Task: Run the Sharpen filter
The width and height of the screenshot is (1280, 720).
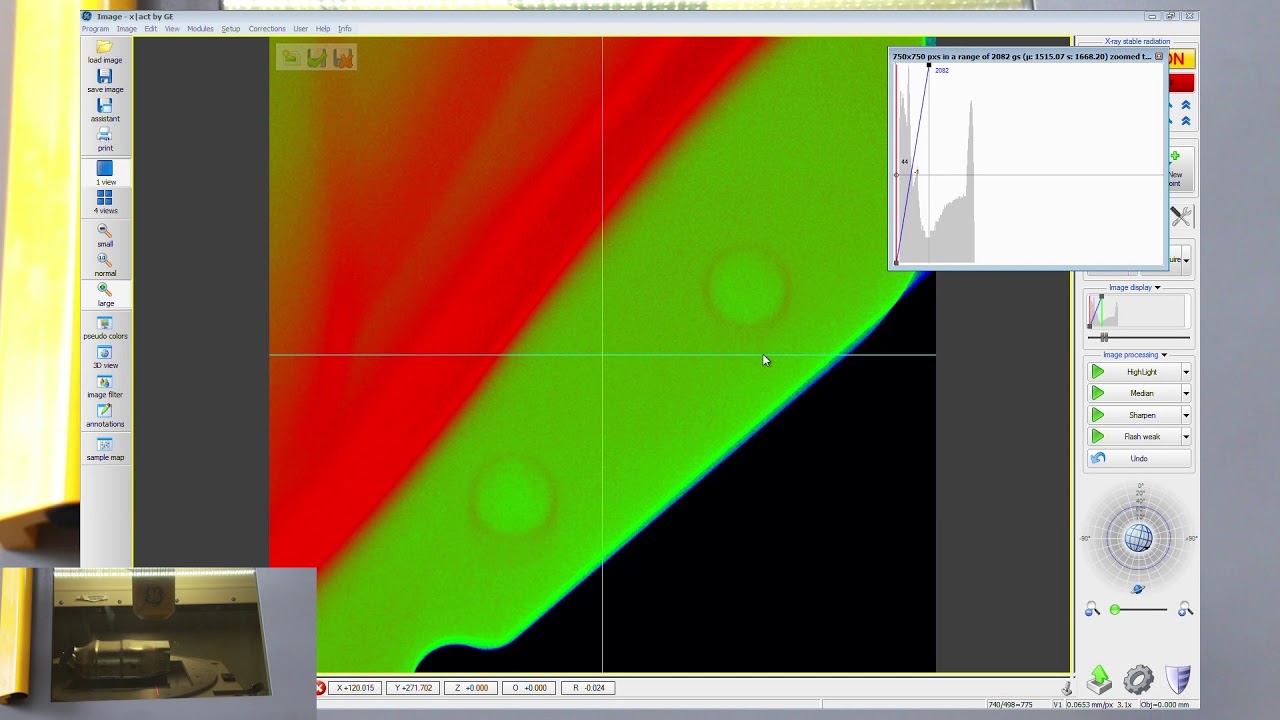Action: [1134, 415]
